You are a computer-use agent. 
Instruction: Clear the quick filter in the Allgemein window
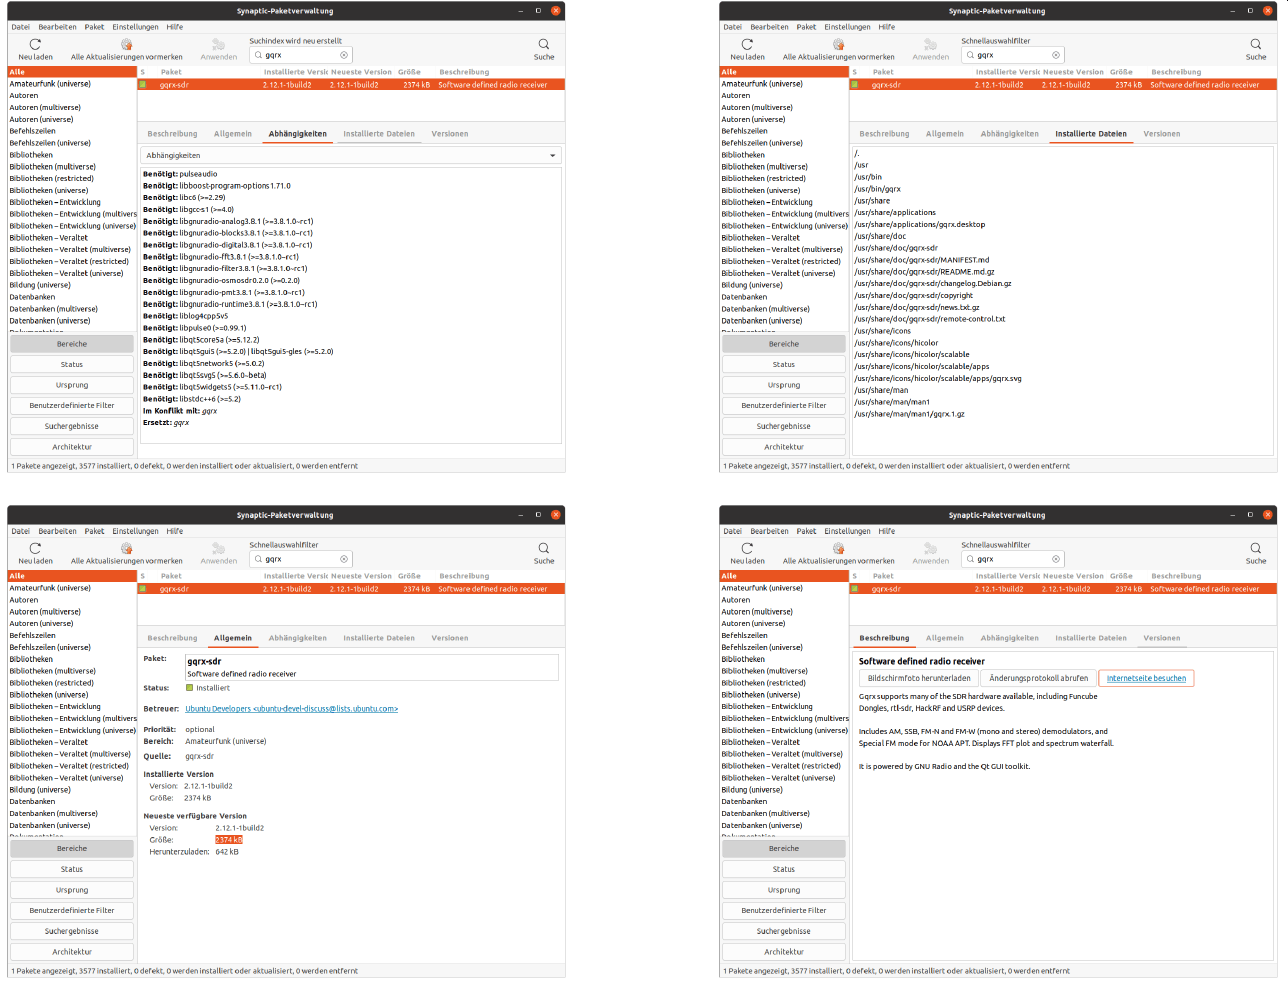click(344, 559)
